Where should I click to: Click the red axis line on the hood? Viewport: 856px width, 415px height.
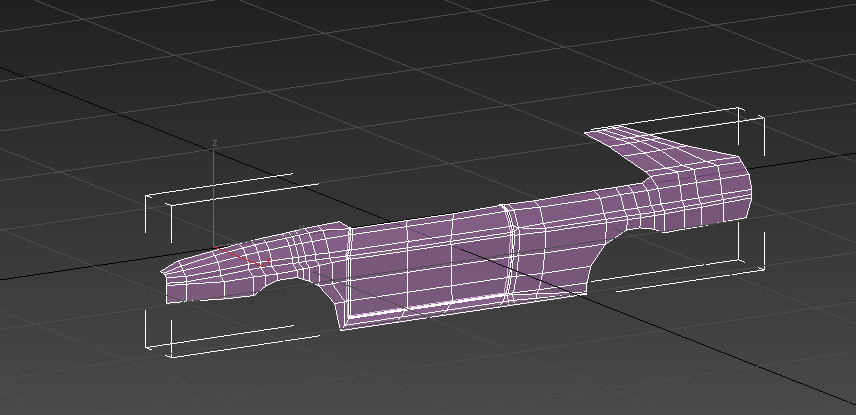coord(242,257)
